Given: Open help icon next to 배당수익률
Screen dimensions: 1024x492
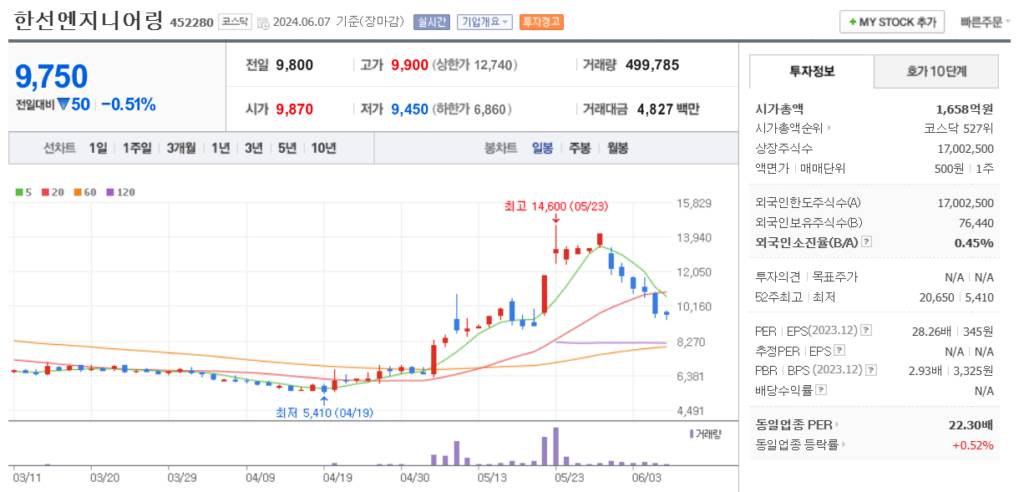Looking at the screenshot, I should (821, 390).
